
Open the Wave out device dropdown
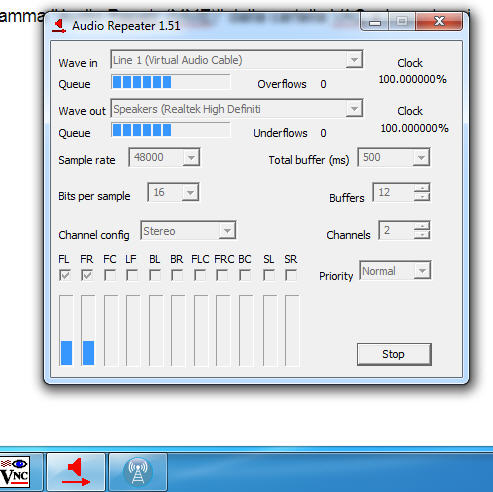[x=237, y=109]
